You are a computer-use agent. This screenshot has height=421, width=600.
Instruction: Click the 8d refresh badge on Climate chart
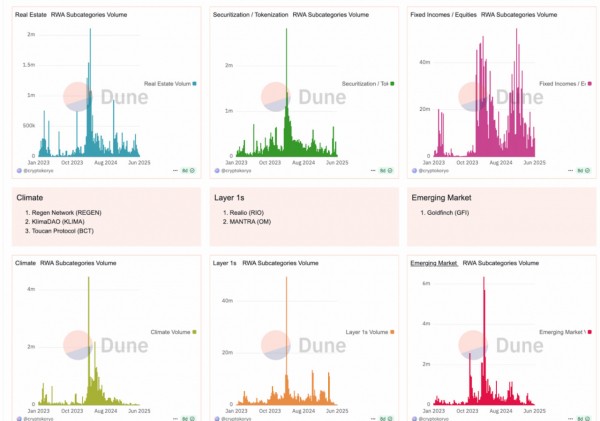[x=185, y=418]
